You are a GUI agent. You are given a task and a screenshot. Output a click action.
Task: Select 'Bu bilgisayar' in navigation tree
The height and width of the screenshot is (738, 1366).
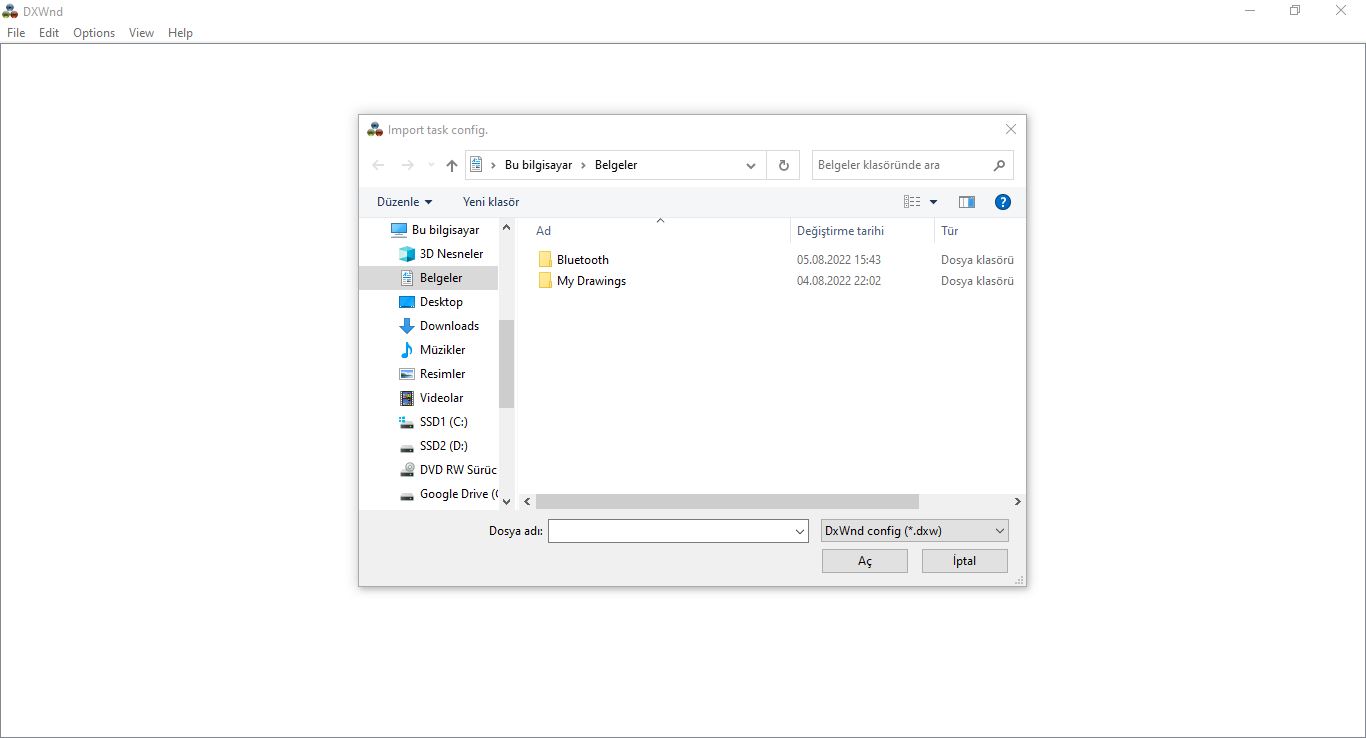coord(445,230)
